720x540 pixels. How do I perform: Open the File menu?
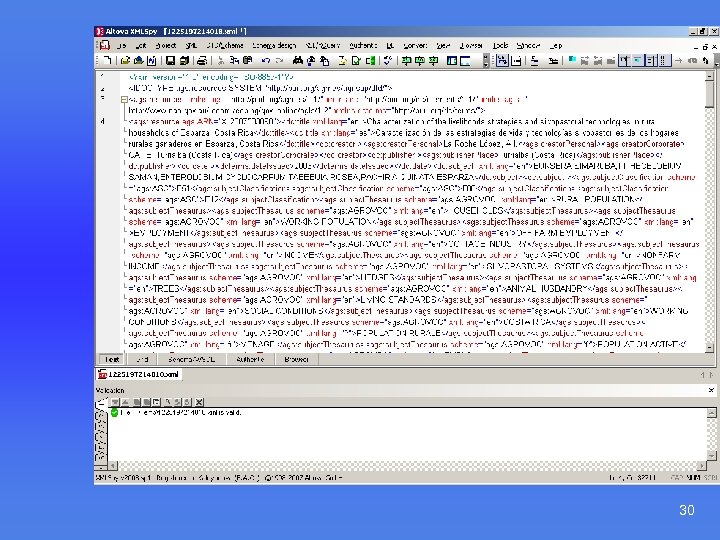click(121, 45)
